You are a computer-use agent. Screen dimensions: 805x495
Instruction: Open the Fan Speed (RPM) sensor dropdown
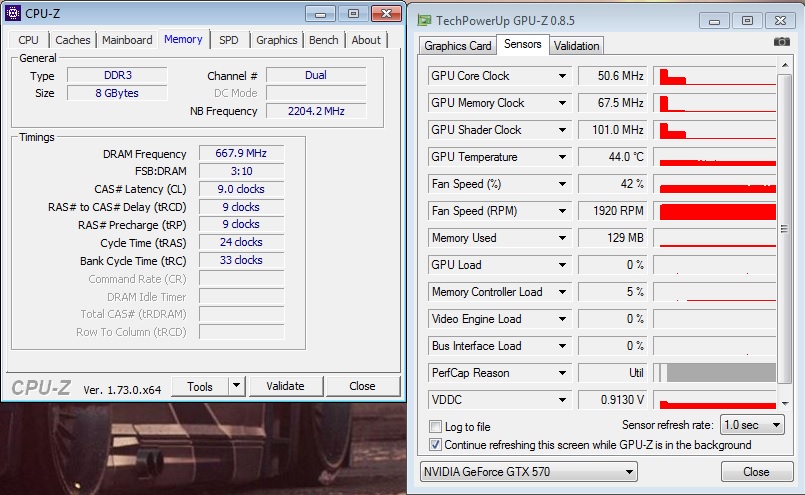pyautogui.click(x=563, y=211)
